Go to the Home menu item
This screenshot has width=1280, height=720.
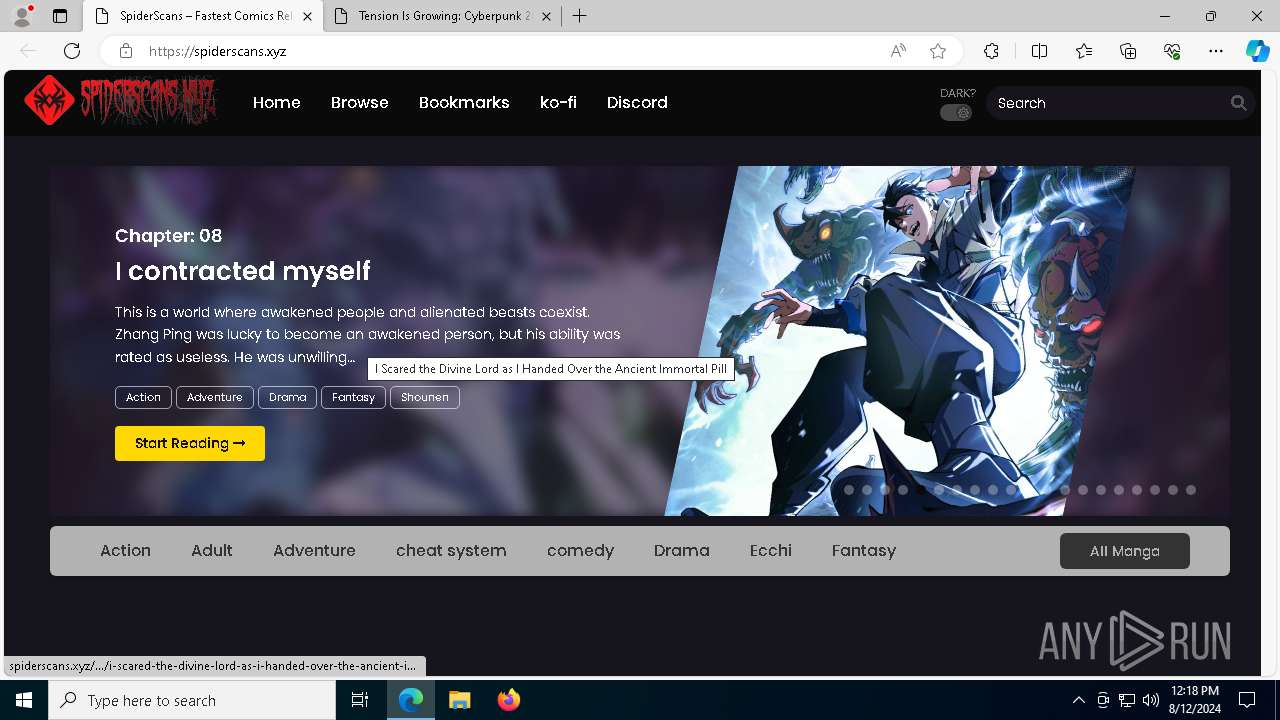tap(277, 102)
